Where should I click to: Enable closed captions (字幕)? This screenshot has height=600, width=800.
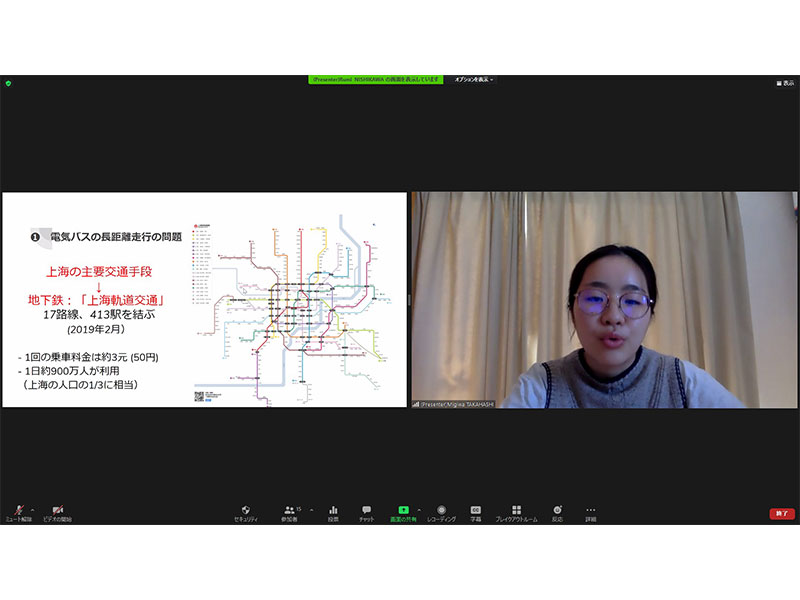point(476,511)
